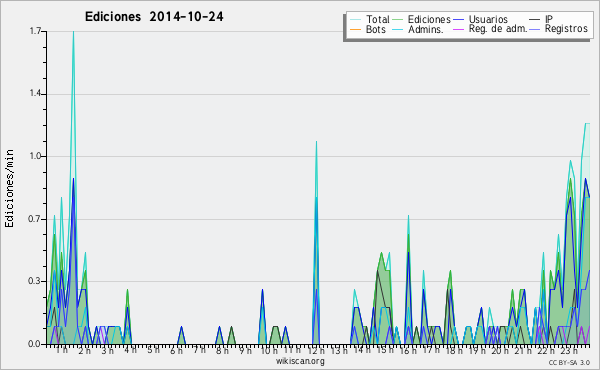Viewport: 600px width, 370px height.
Task: Click the '4 h' x-axis label
Action: 130,350
